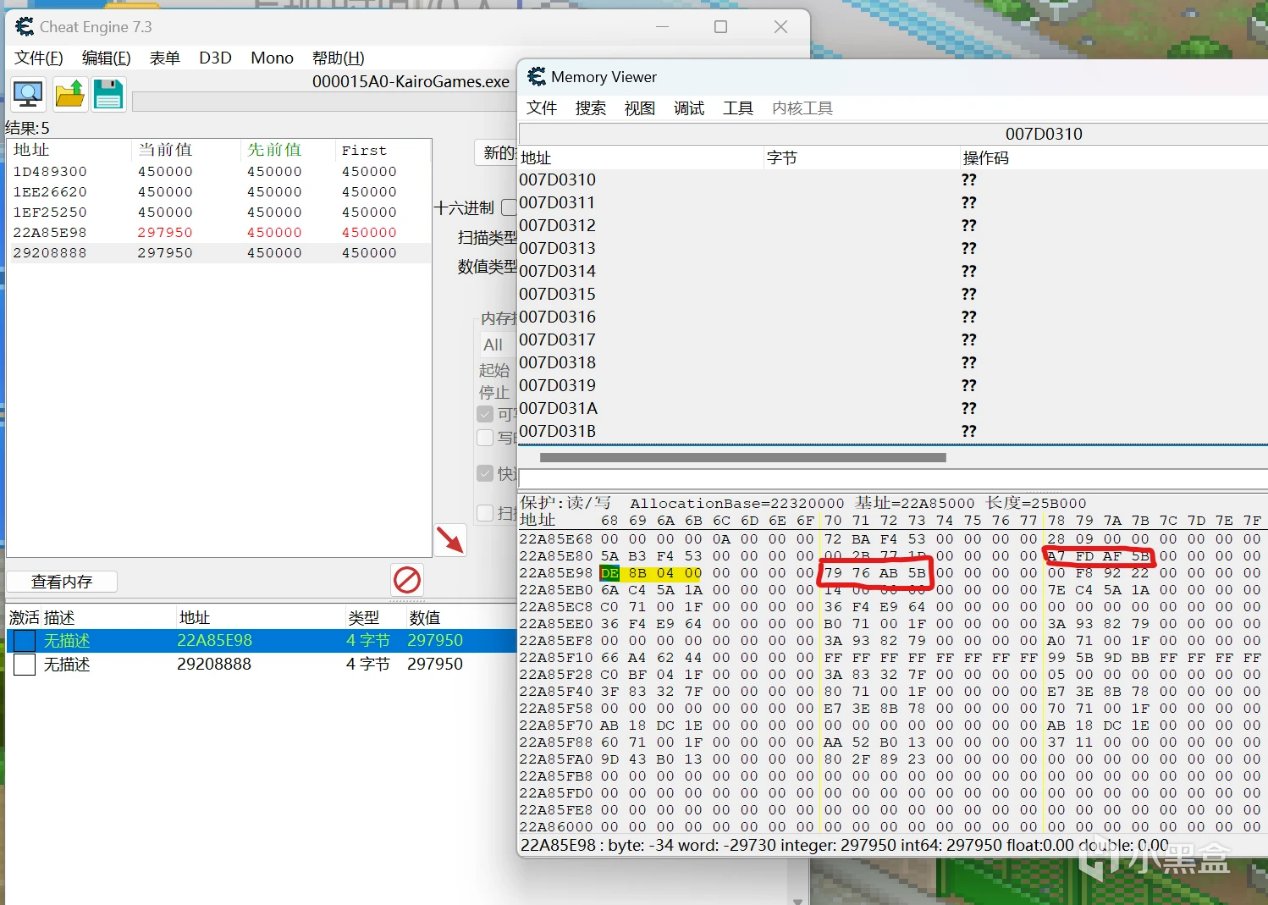This screenshot has width=1268, height=905.
Task: Open the 工具 menu in Memory Viewer
Action: pyautogui.click(x=738, y=108)
